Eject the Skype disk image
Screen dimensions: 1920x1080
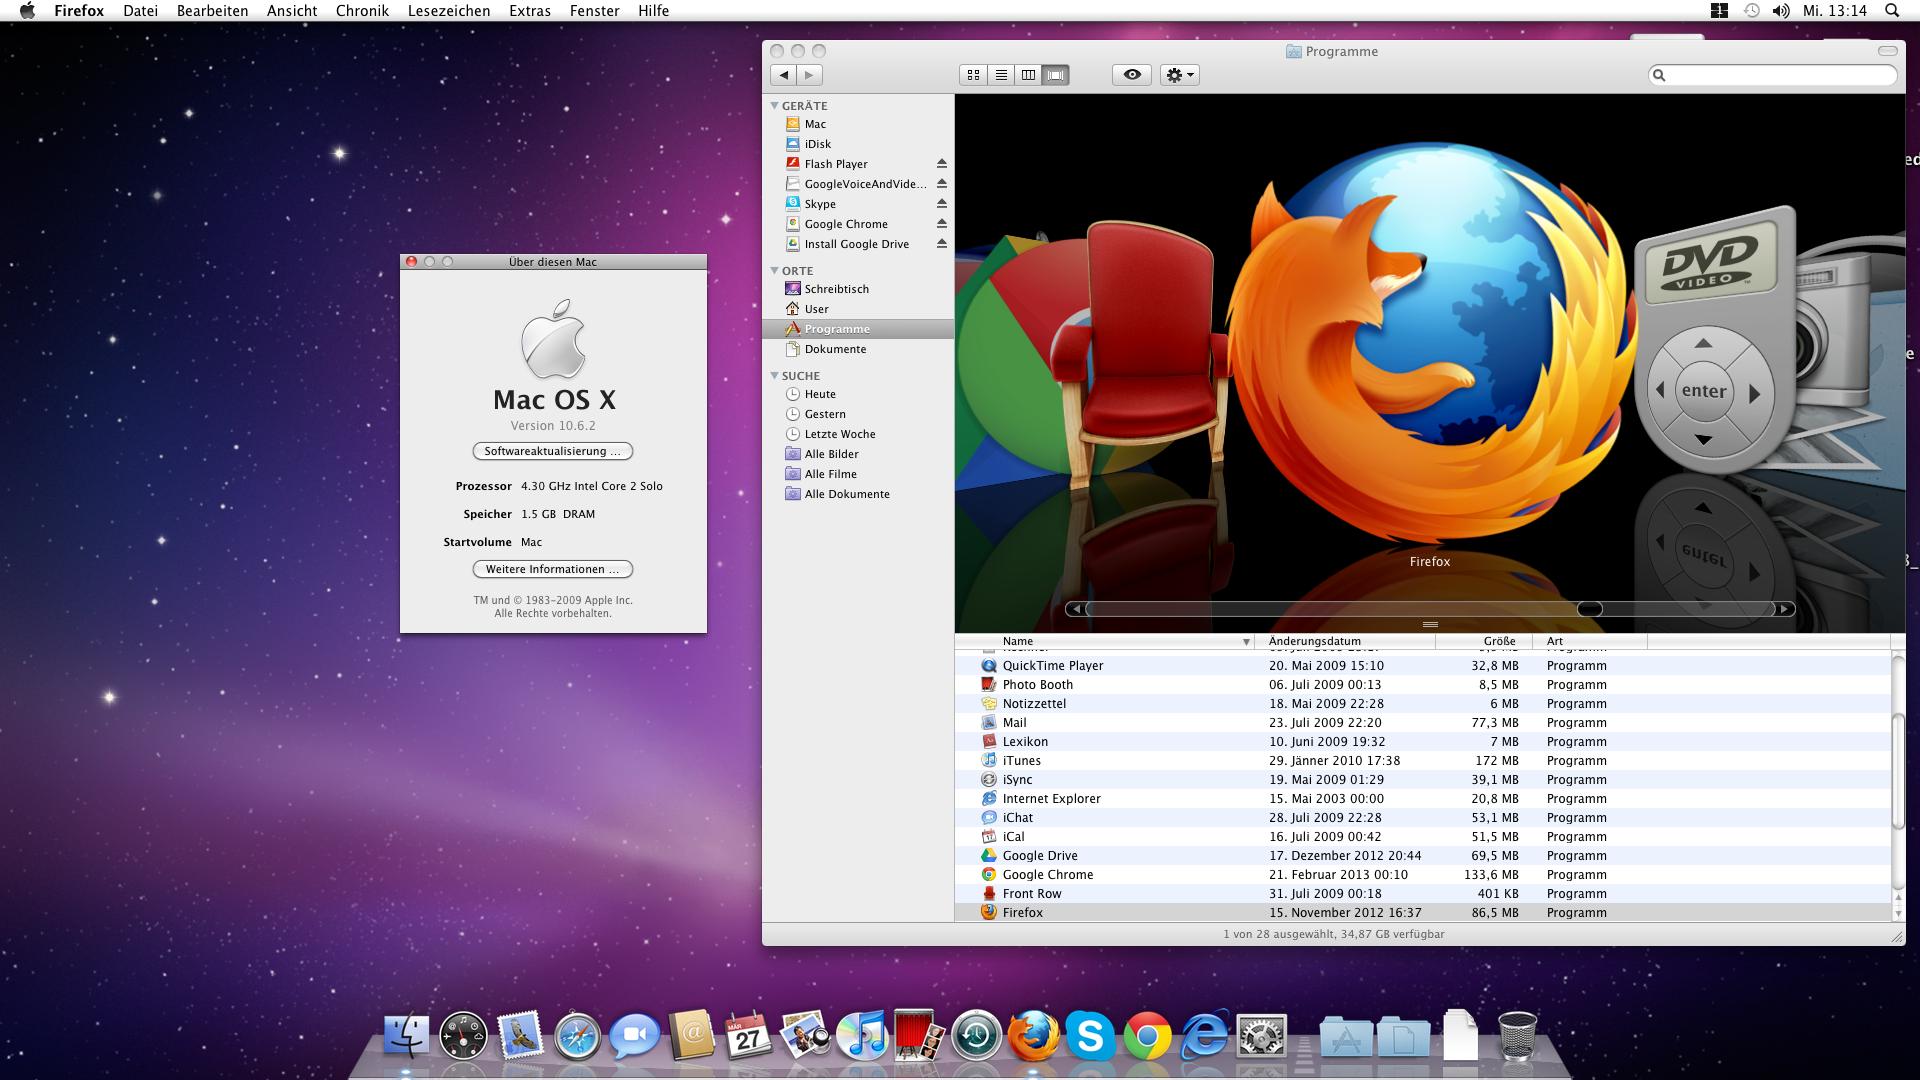[941, 204]
